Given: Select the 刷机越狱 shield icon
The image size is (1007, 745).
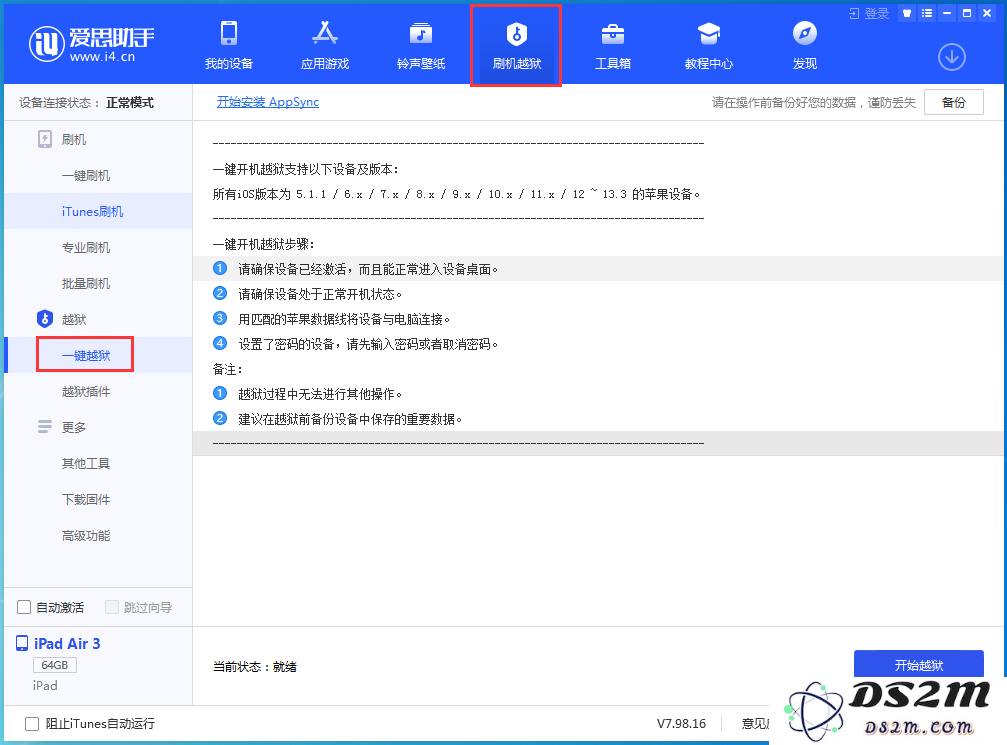Looking at the screenshot, I should click(516, 33).
